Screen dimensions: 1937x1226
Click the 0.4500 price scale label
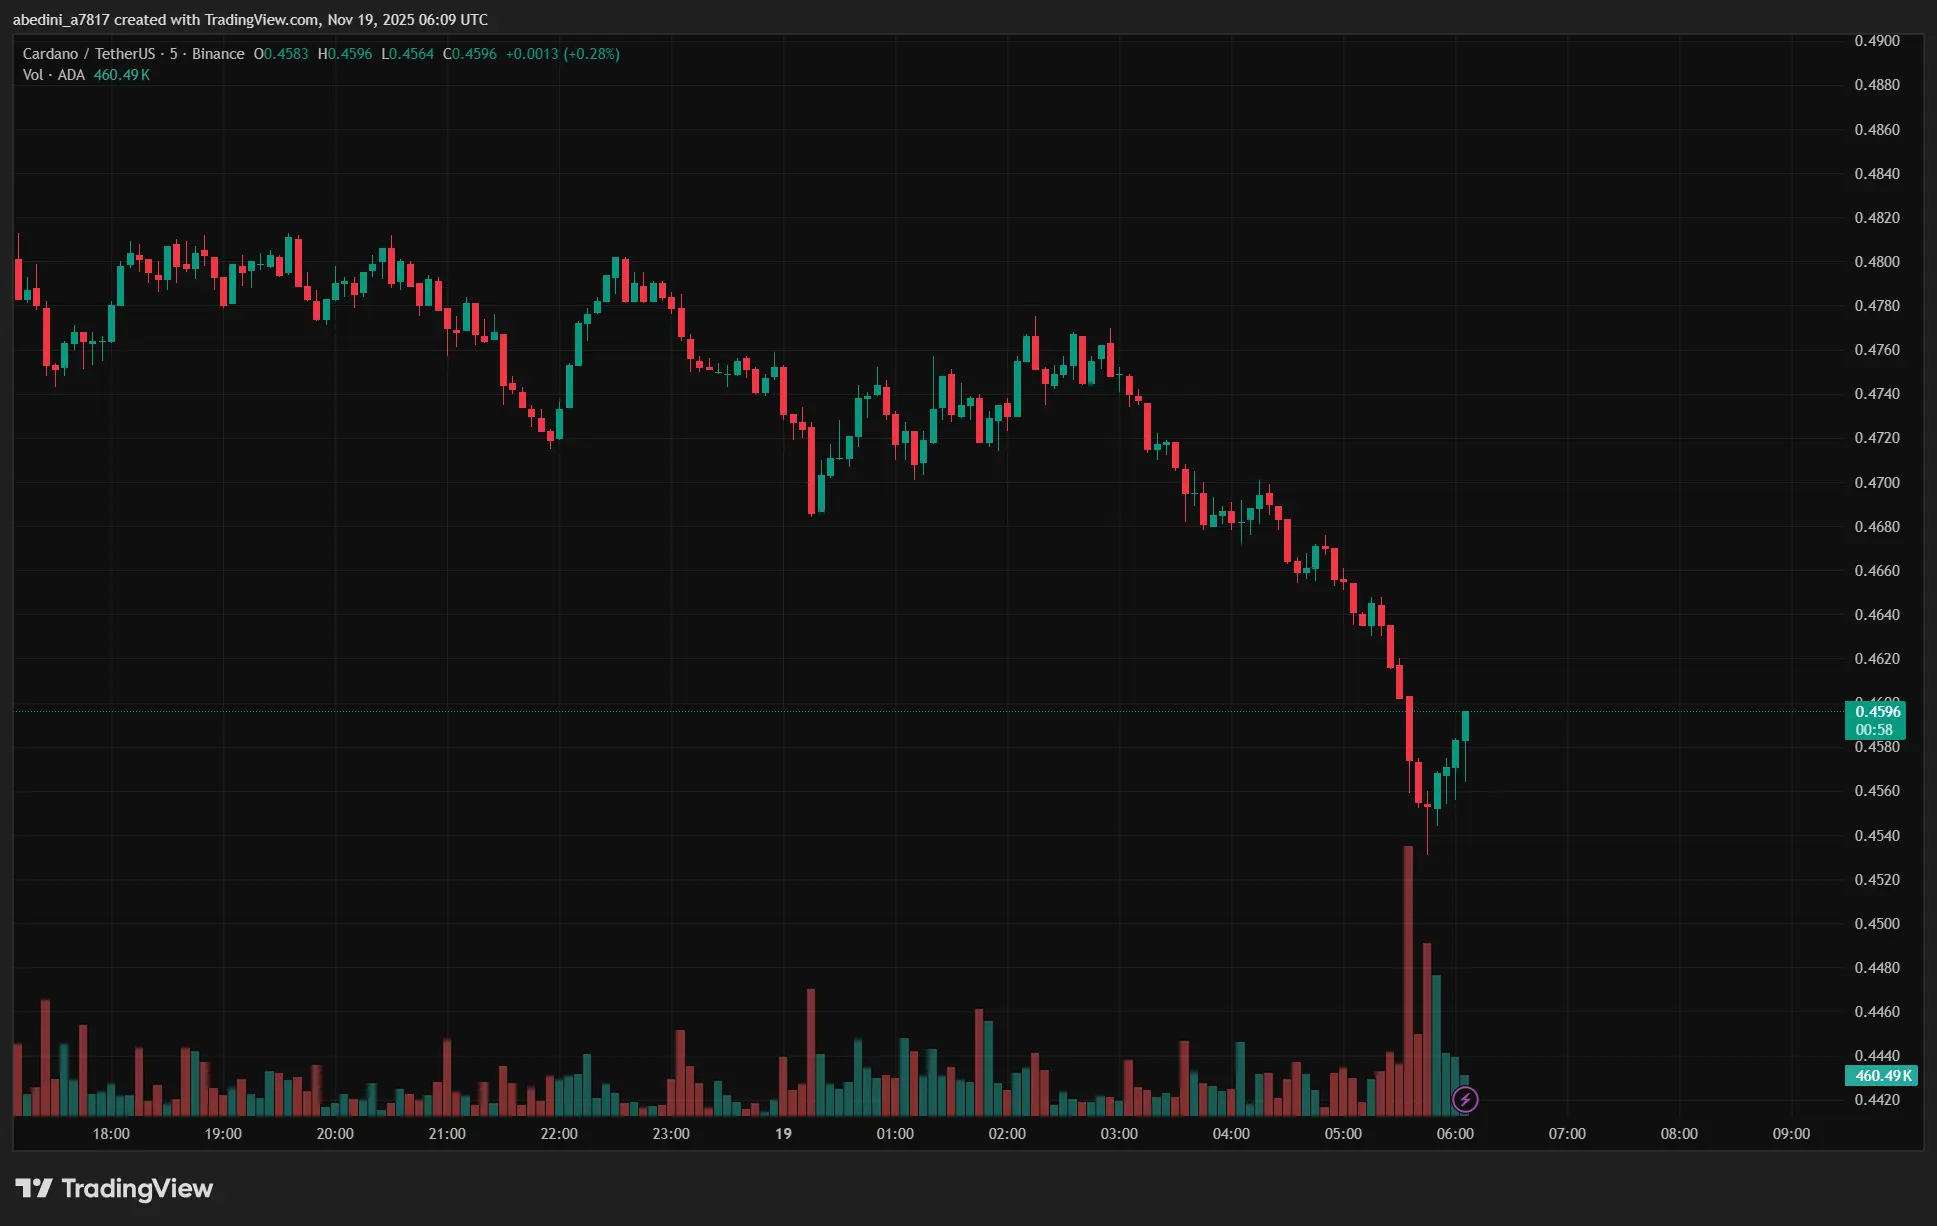click(x=1877, y=924)
